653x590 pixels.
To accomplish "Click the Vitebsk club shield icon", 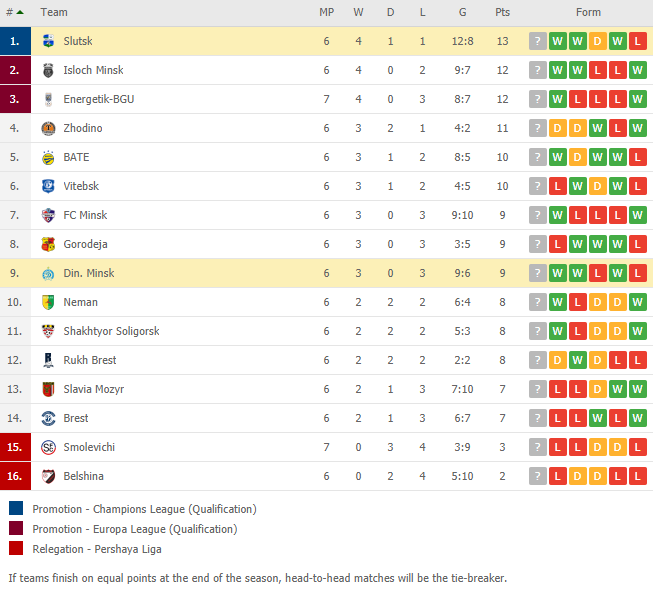I will click(x=48, y=186).
